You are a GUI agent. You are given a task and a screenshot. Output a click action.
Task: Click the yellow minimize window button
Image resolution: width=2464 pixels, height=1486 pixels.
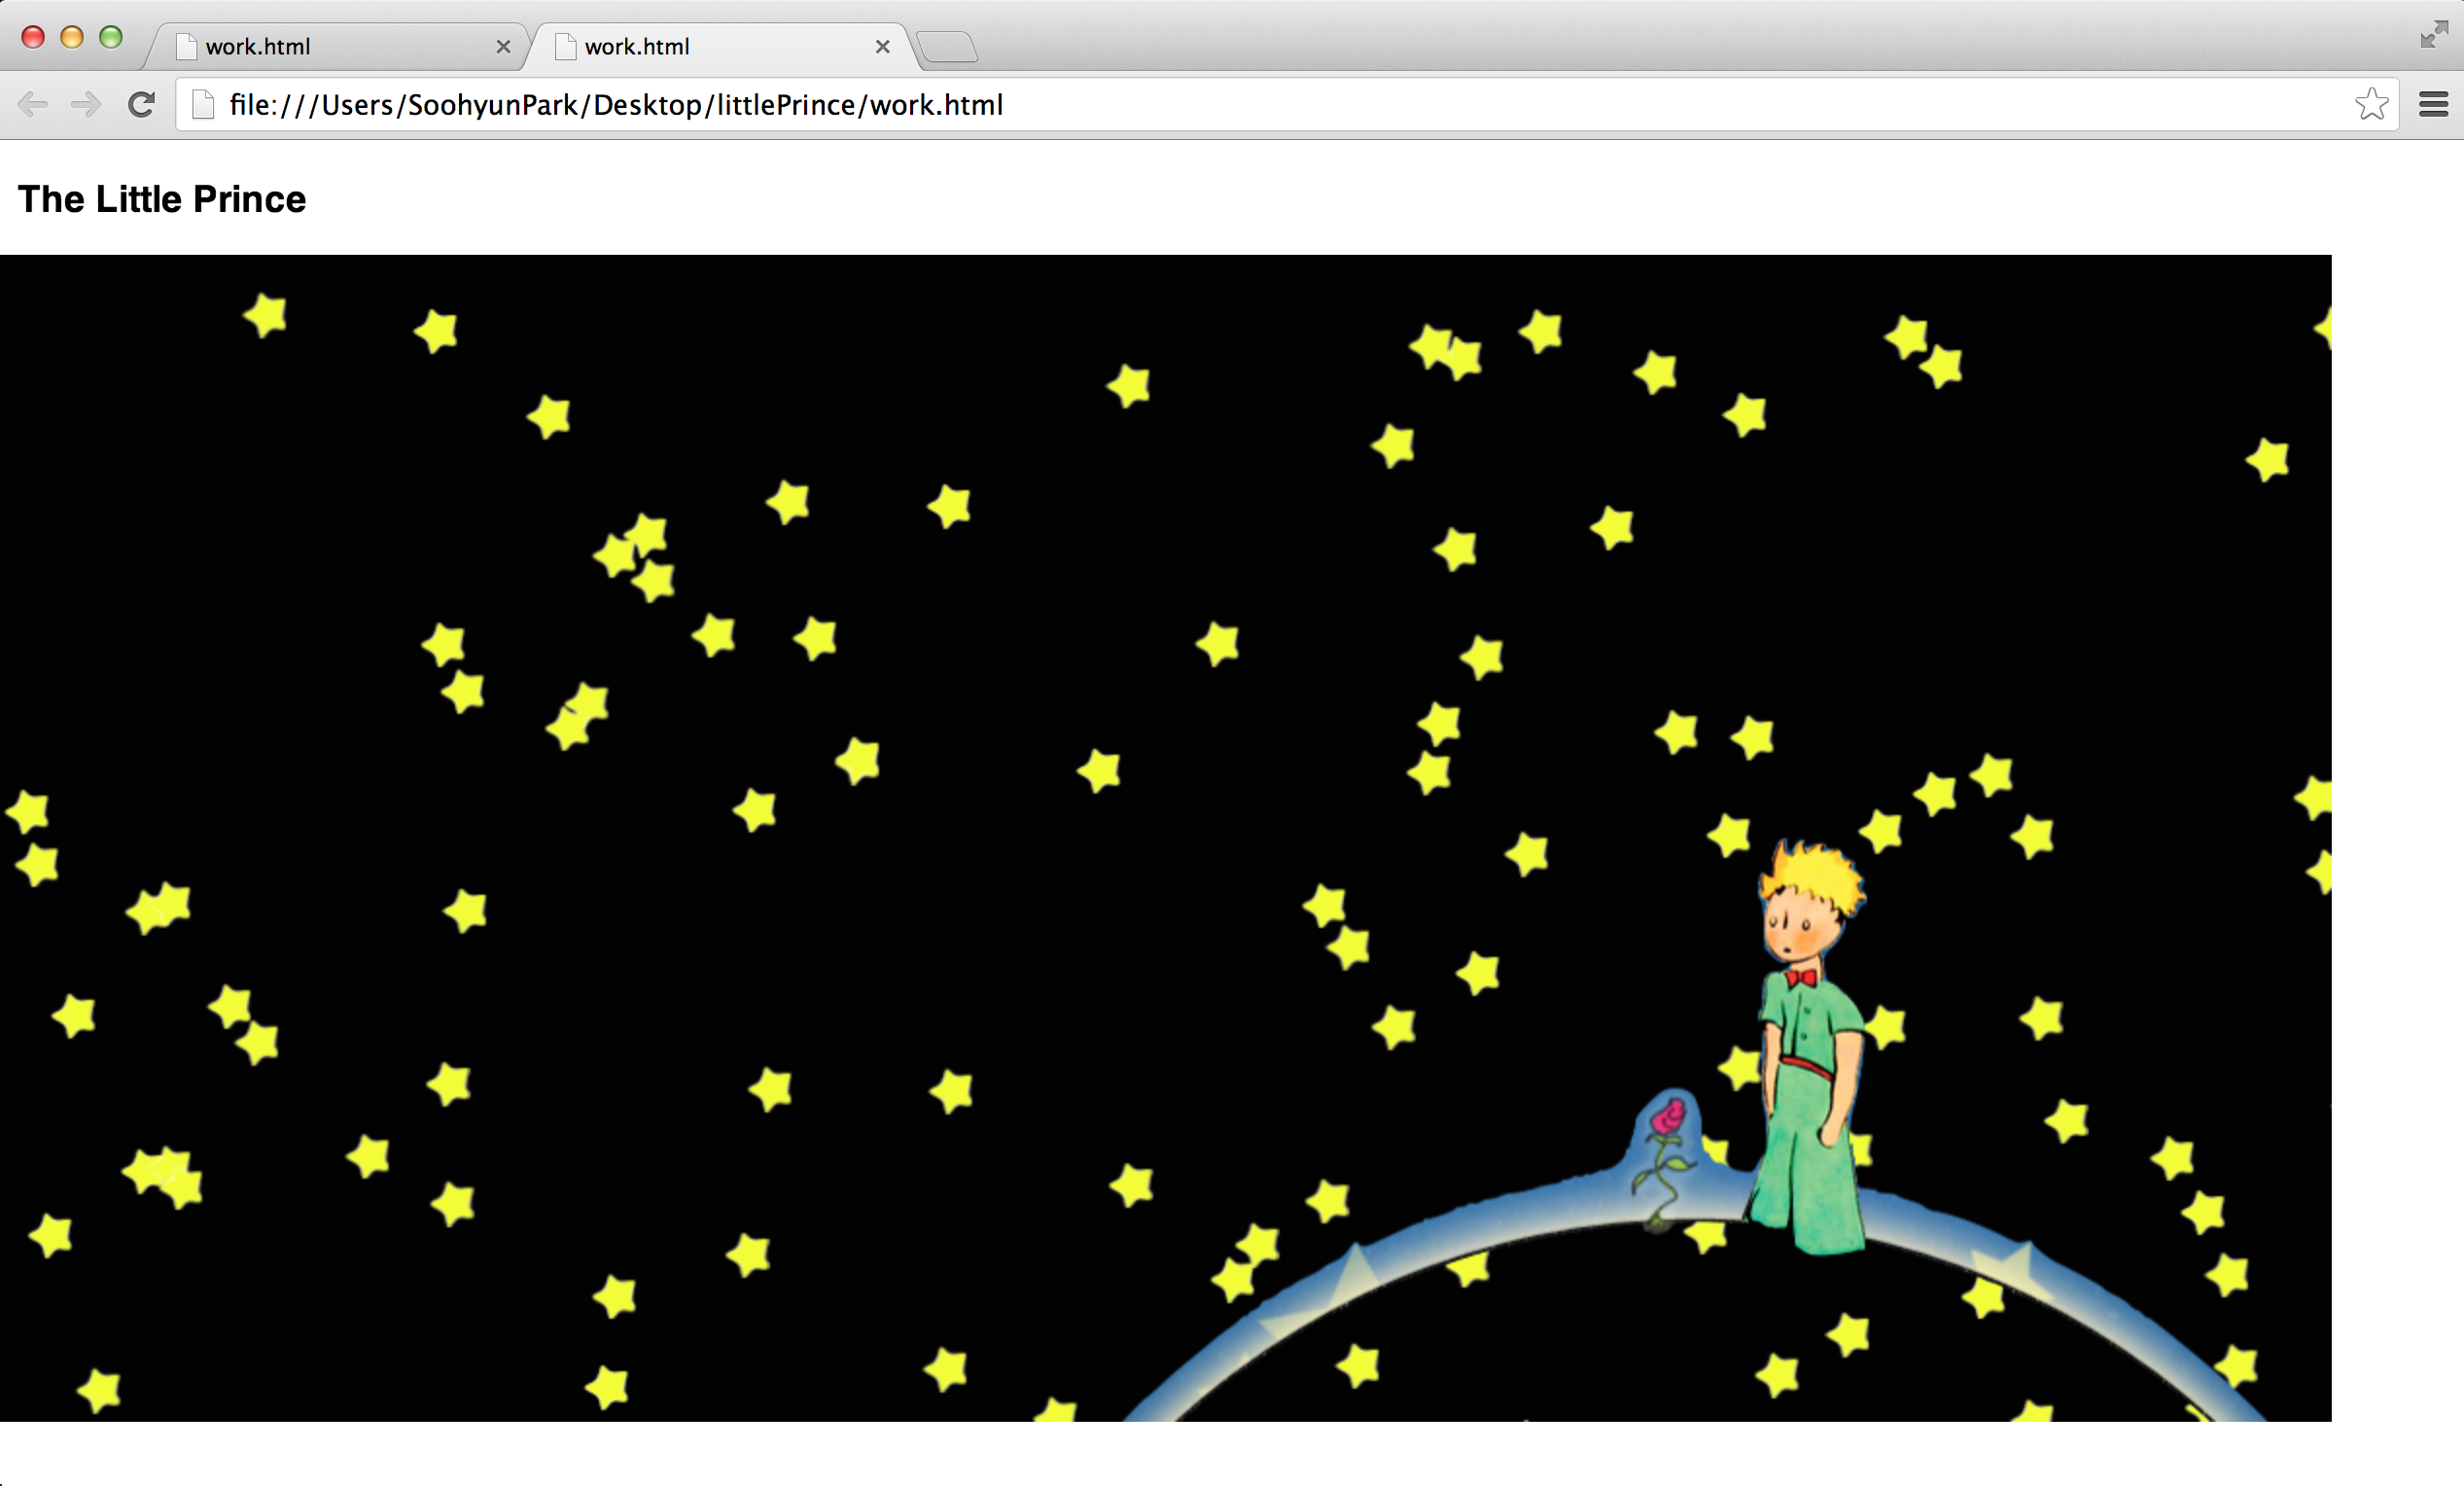[72, 37]
